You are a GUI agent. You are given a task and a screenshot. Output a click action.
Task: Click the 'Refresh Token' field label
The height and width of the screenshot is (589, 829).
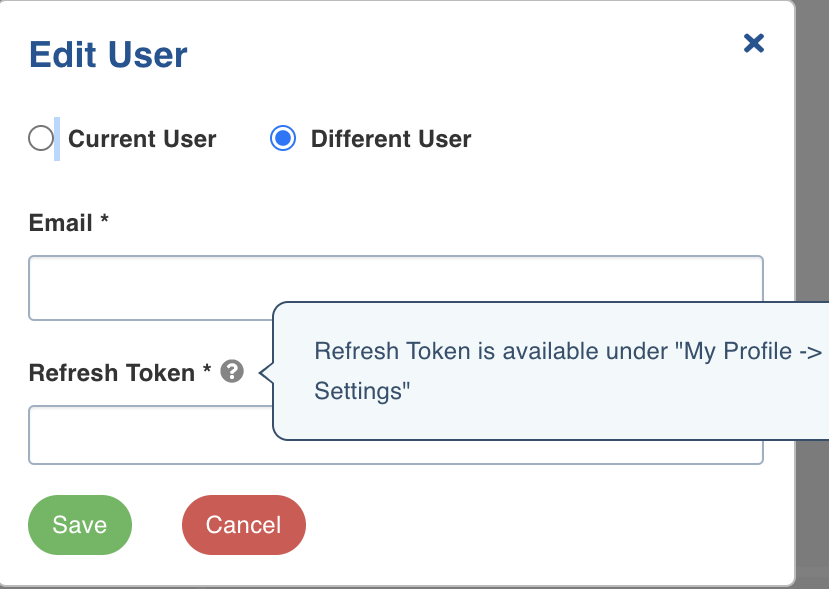click(112, 373)
